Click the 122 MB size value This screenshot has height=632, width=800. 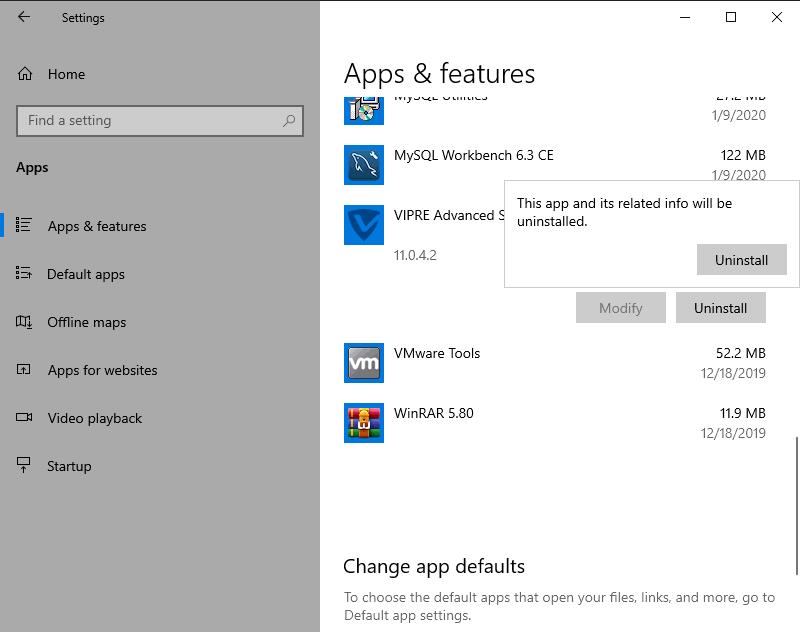tap(743, 155)
